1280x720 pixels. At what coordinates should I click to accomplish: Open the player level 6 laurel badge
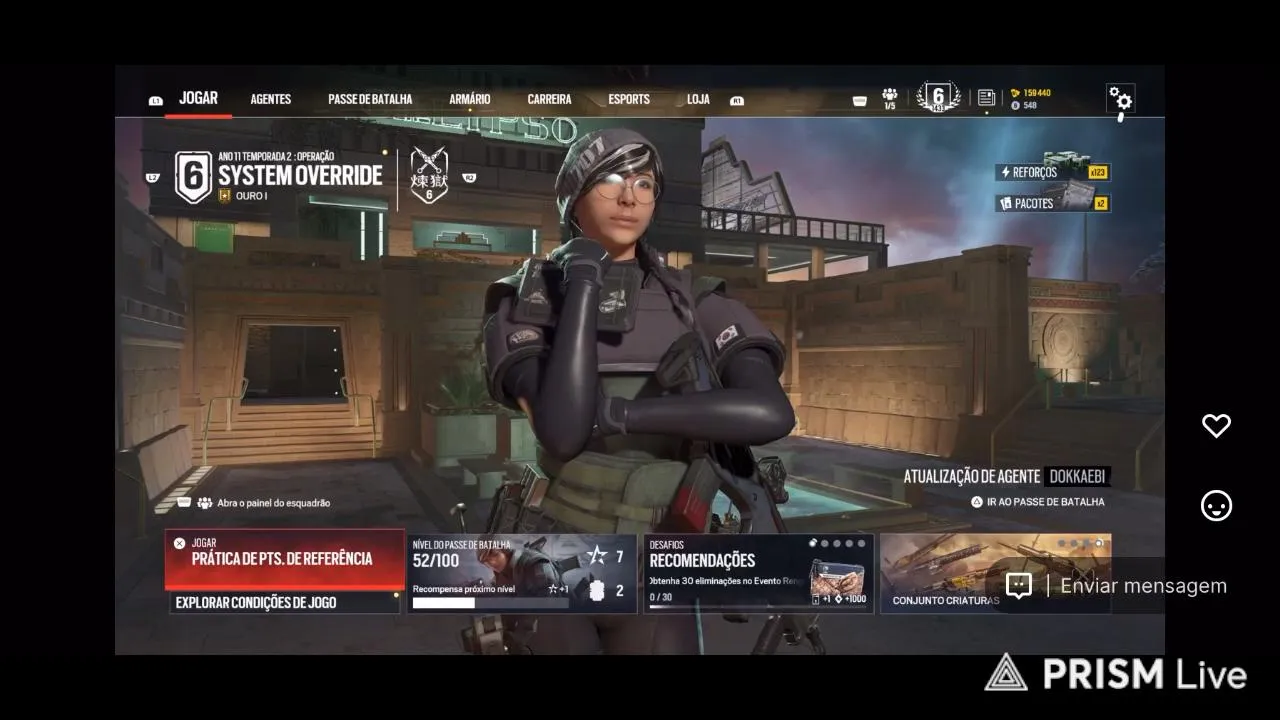click(x=938, y=97)
